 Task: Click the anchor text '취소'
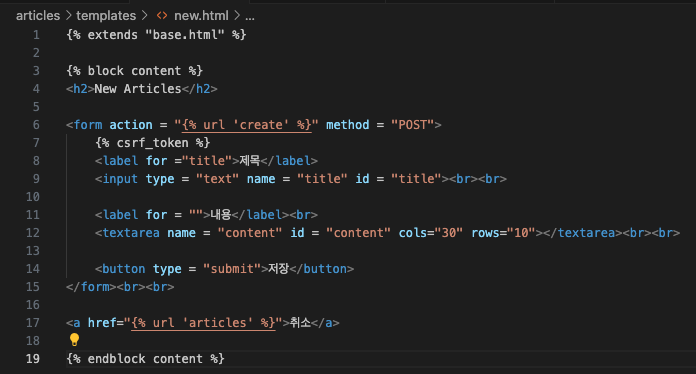pos(301,323)
